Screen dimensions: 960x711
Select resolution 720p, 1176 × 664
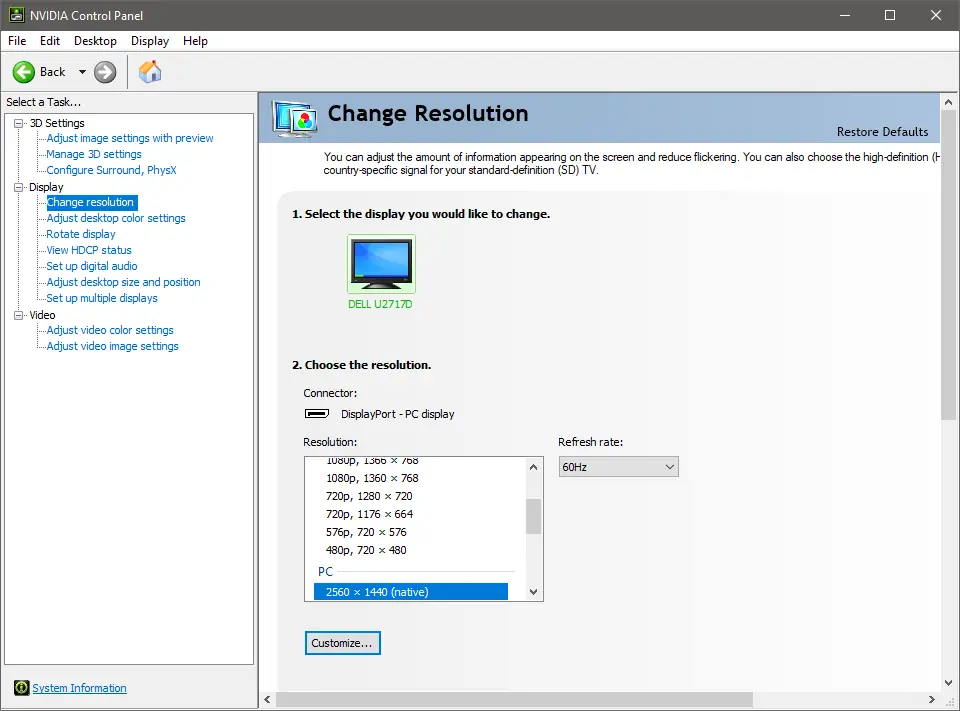point(369,514)
